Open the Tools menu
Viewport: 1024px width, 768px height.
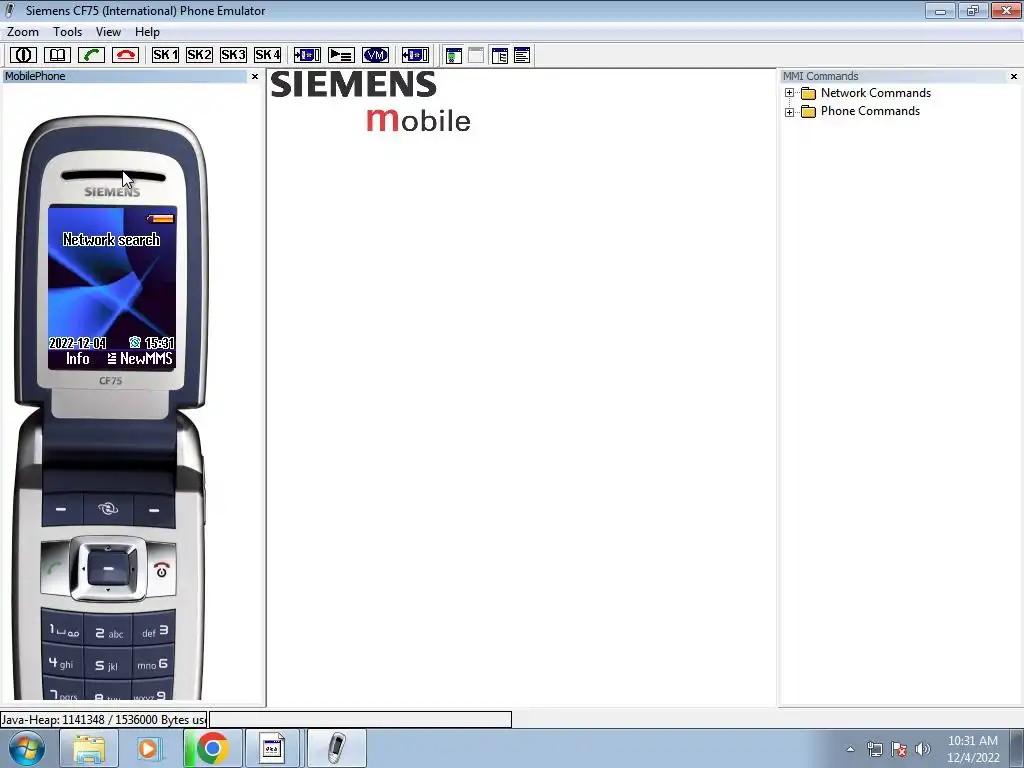pos(67,31)
